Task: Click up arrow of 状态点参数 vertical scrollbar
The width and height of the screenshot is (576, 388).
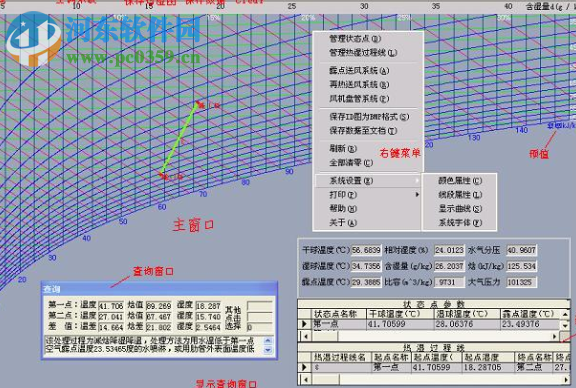Action: point(565,315)
